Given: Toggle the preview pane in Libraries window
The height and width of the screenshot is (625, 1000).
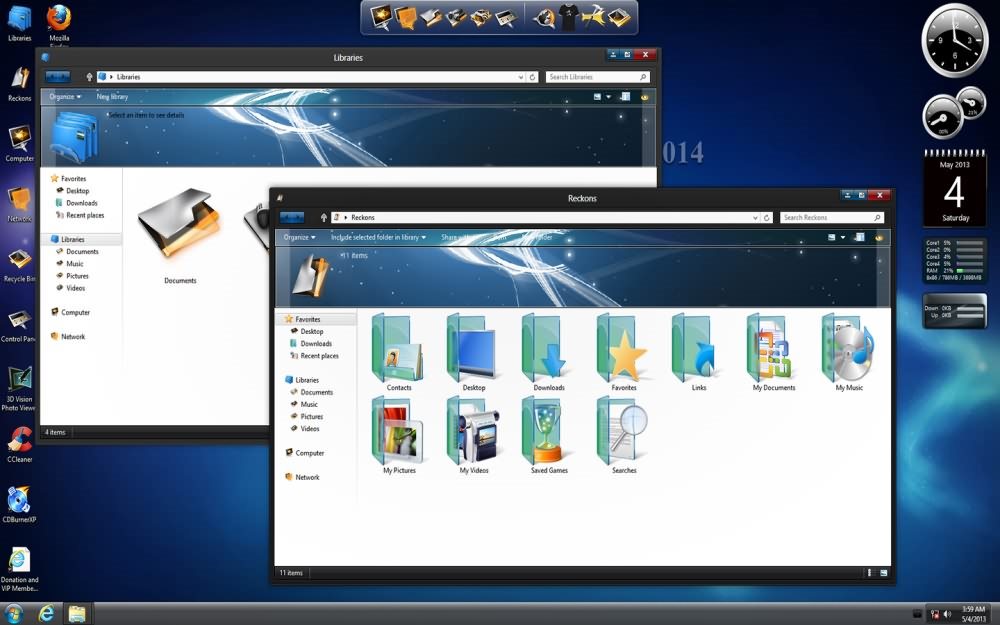Looking at the screenshot, I should 625,97.
